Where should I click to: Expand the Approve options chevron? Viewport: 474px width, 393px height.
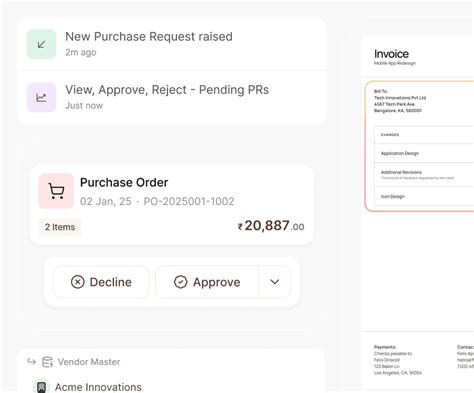coord(275,282)
